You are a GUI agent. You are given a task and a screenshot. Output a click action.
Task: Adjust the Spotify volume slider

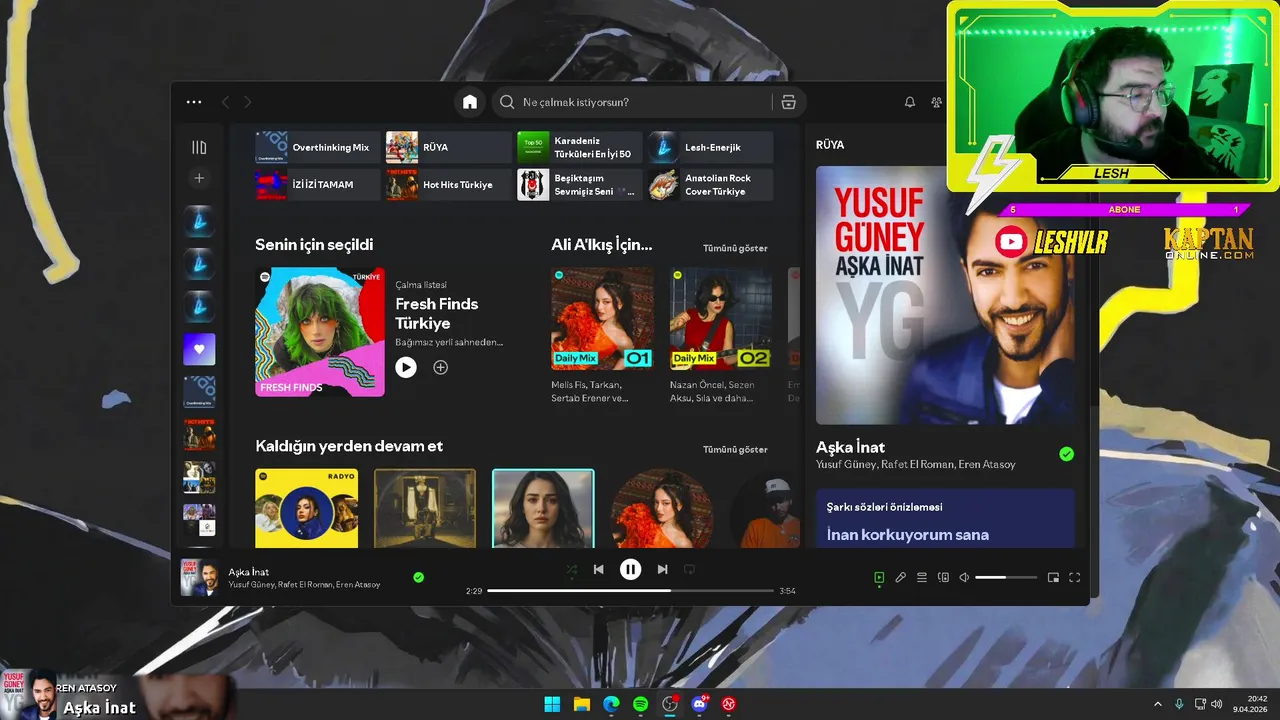(x=1005, y=577)
